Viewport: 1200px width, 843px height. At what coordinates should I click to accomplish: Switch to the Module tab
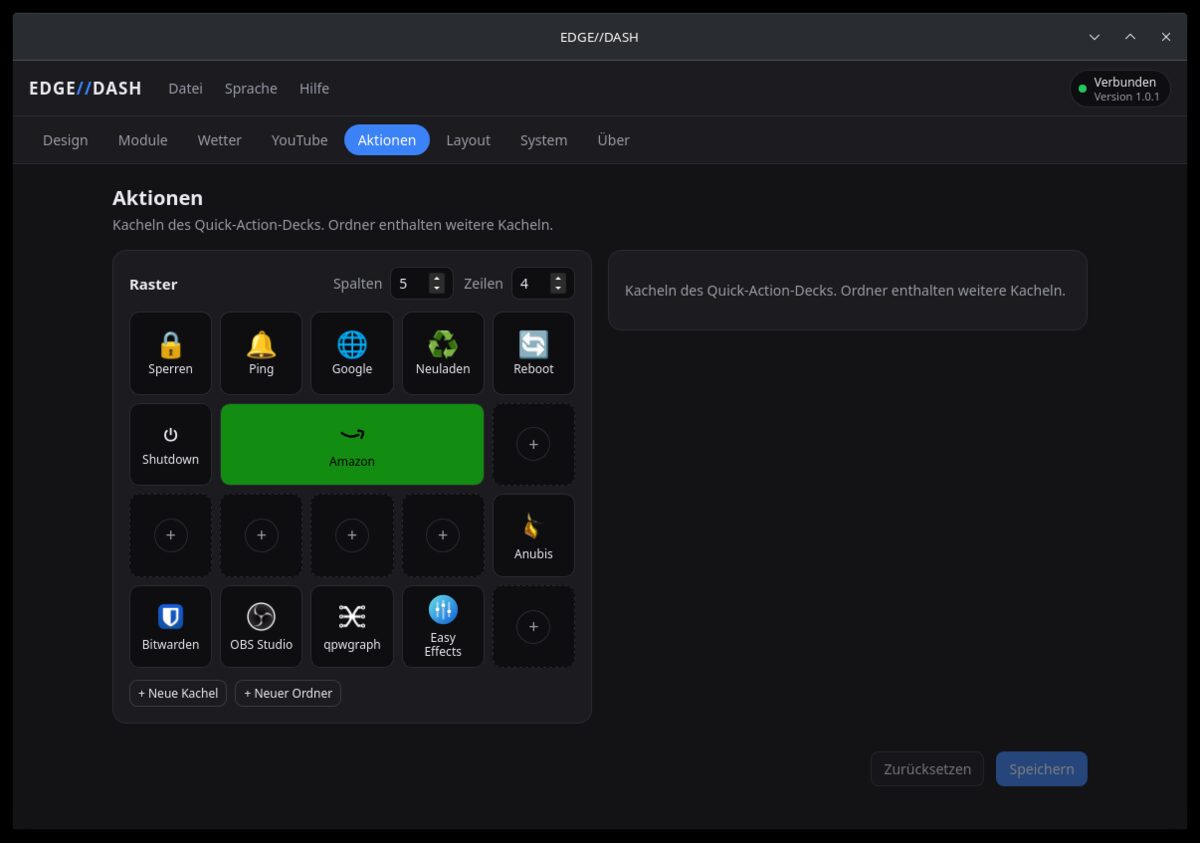[143, 140]
